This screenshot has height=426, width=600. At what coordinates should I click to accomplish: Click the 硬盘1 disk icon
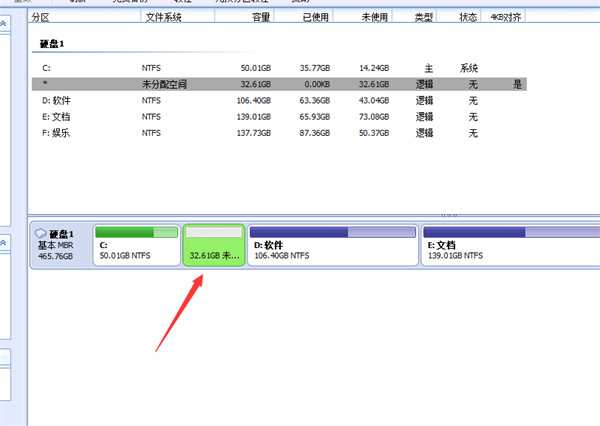coord(40,233)
